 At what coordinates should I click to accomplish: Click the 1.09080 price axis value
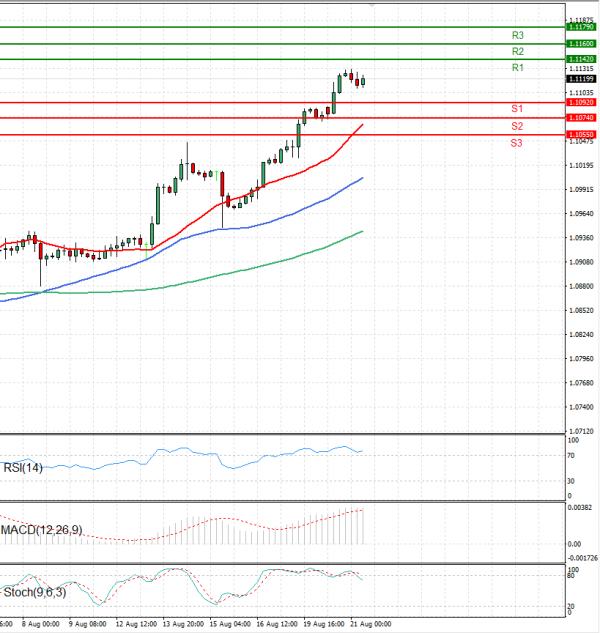click(x=581, y=262)
